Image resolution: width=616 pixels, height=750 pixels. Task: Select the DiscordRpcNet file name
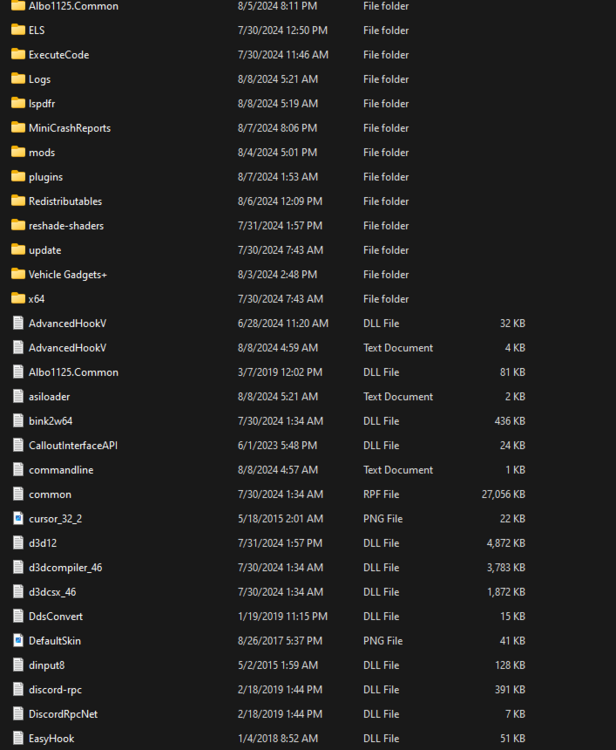click(x=63, y=714)
